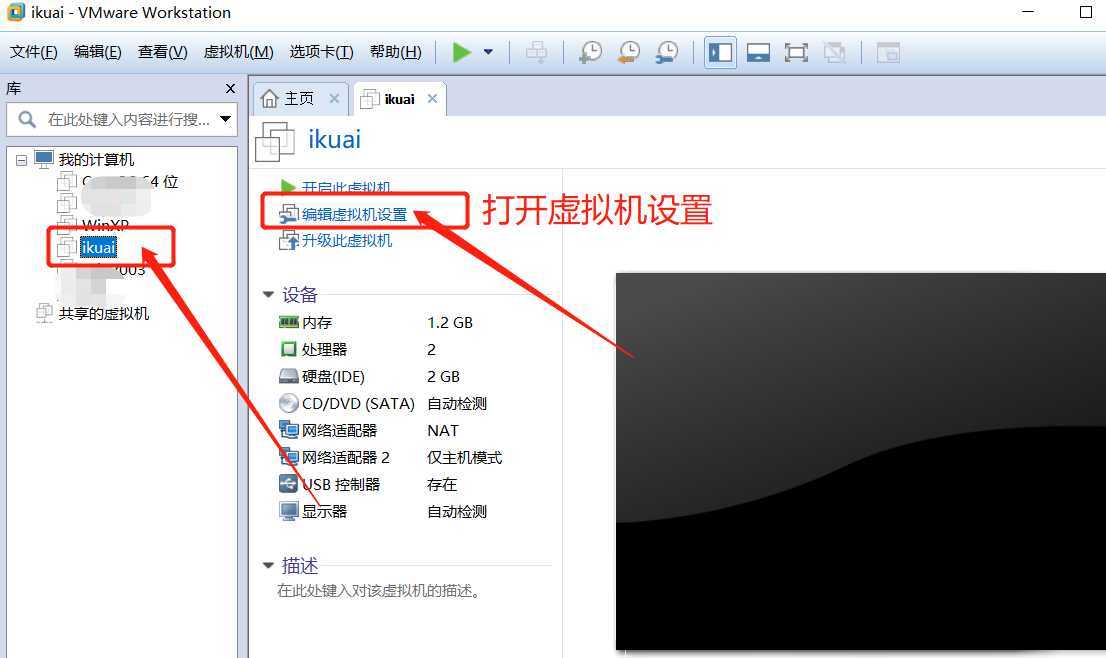Viewport: 1106px width, 658px height.
Task: Collapse the 设备 section
Action: (268, 294)
